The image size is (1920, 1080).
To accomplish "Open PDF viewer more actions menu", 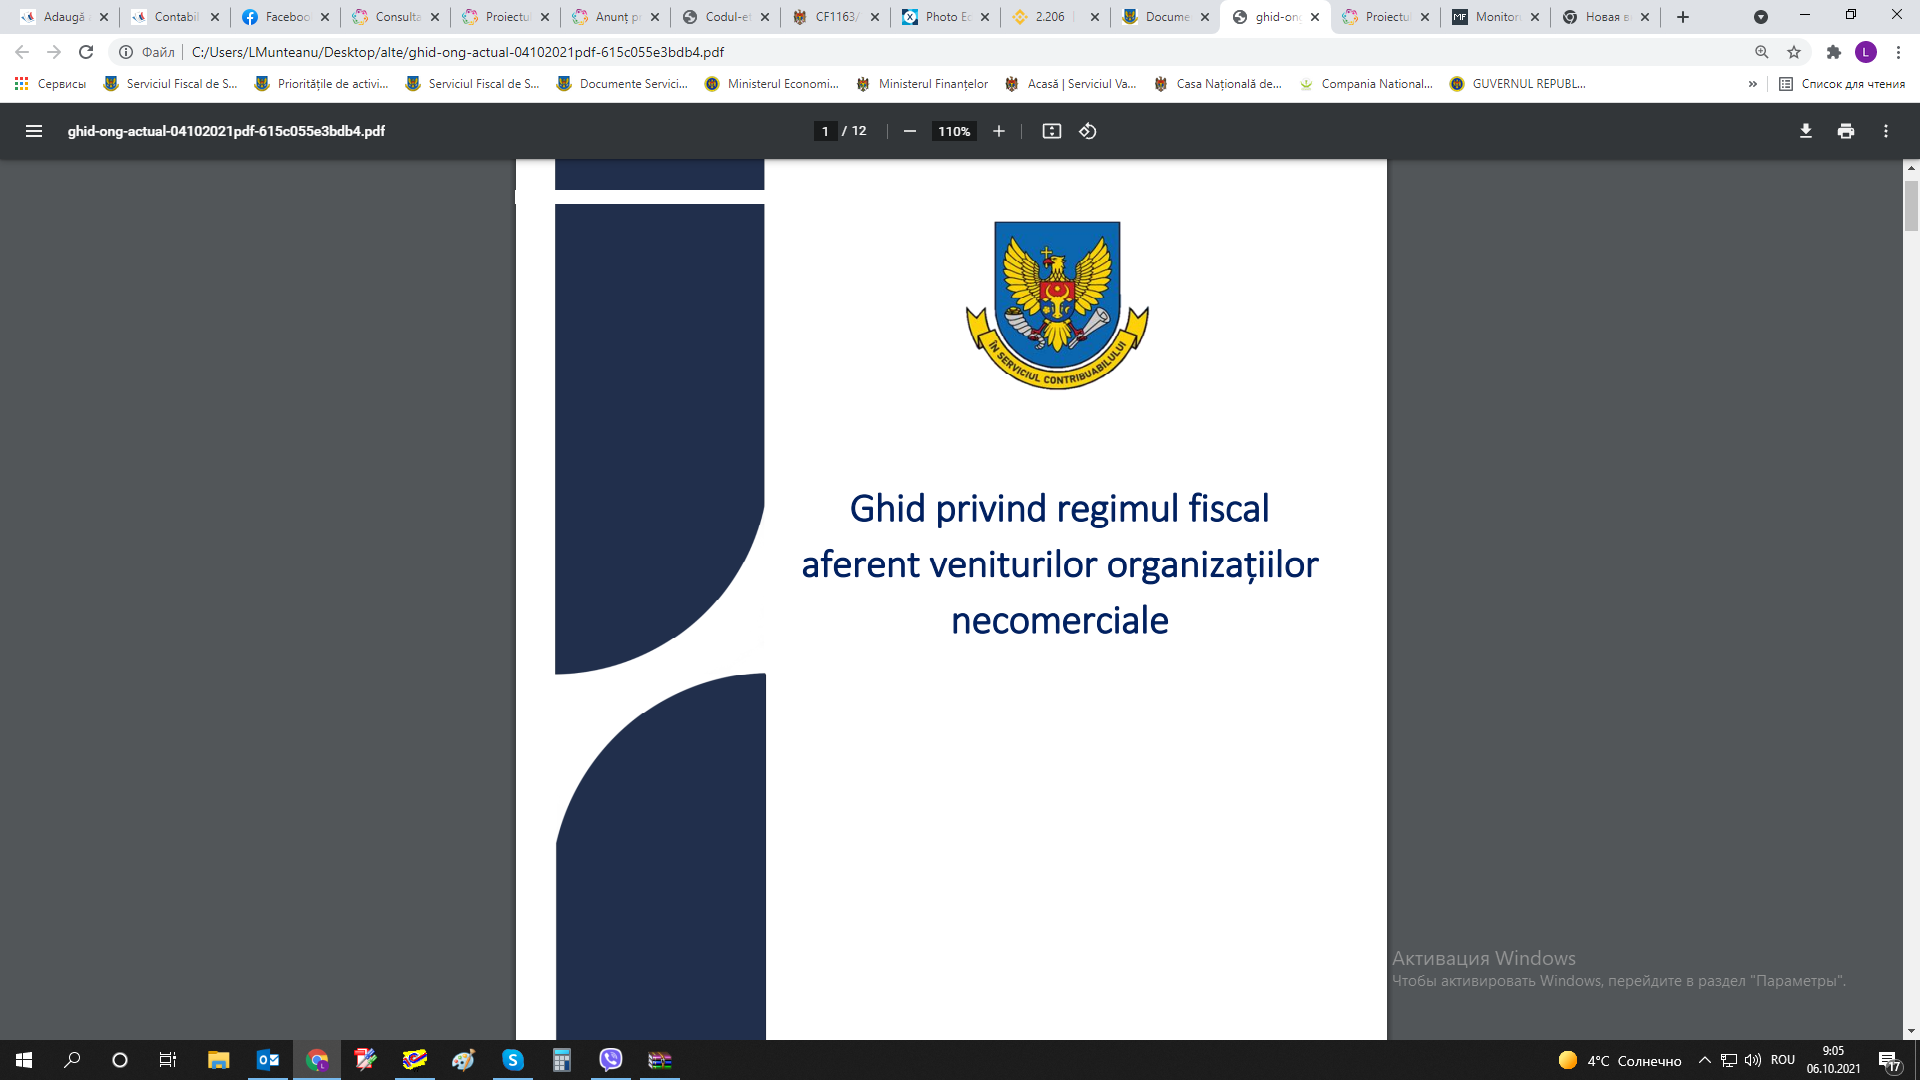I will [x=1886, y=131].
